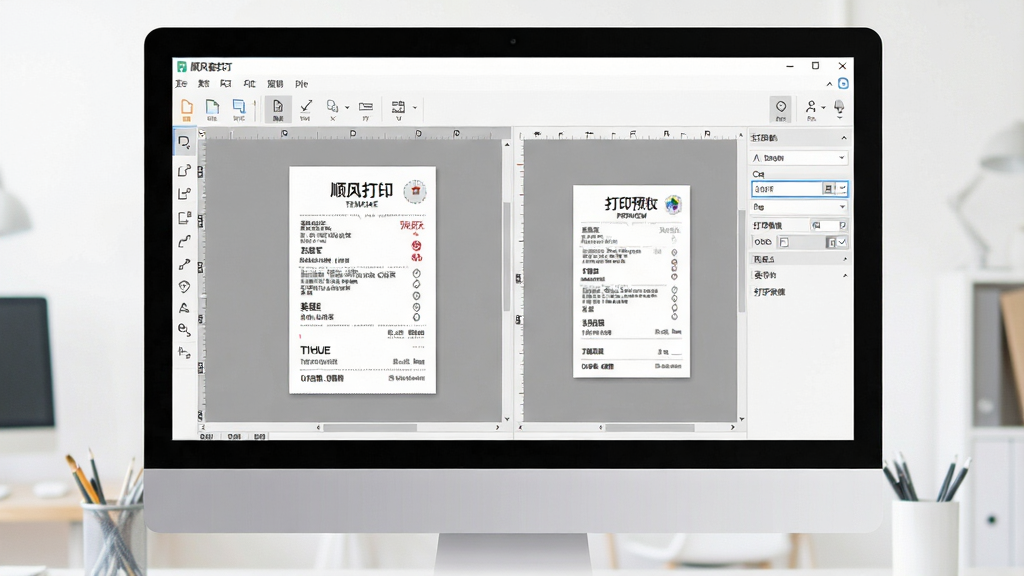
Task: Click the overlapping circles icon in the top toolbar
Action: (332, 106)
